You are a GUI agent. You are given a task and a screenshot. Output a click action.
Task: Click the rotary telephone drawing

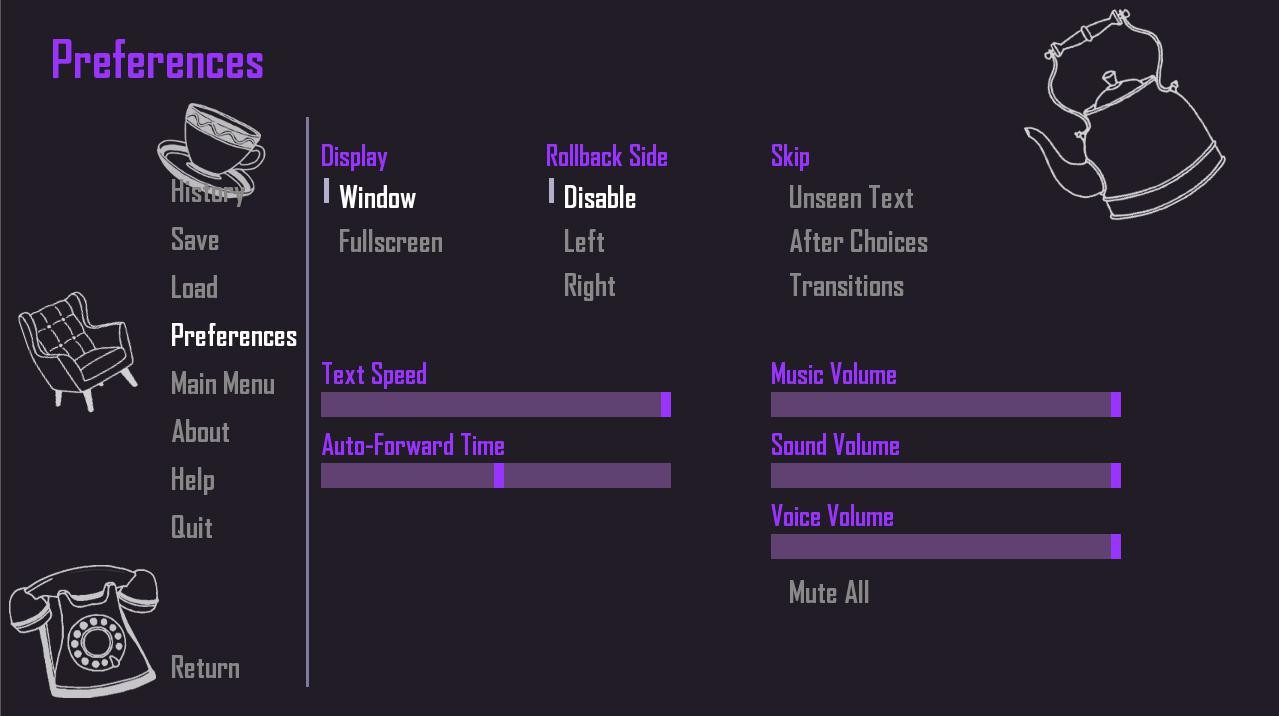click(x=83, y=631)
